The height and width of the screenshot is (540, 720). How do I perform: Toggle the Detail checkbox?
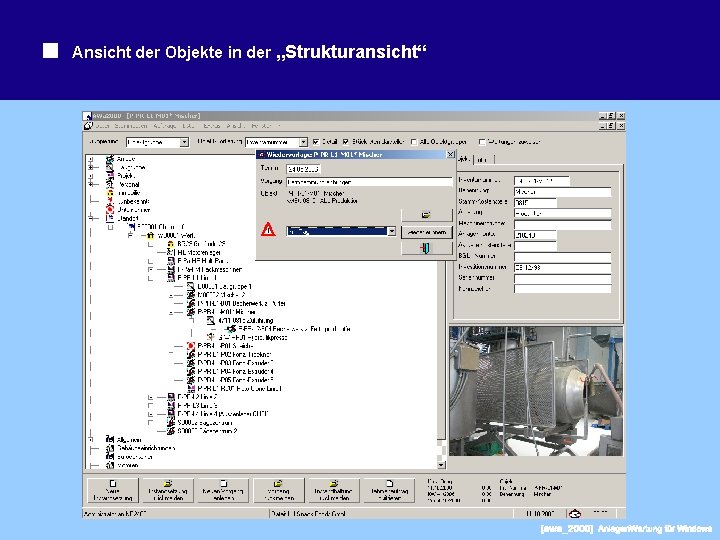[x=316, y=142]
